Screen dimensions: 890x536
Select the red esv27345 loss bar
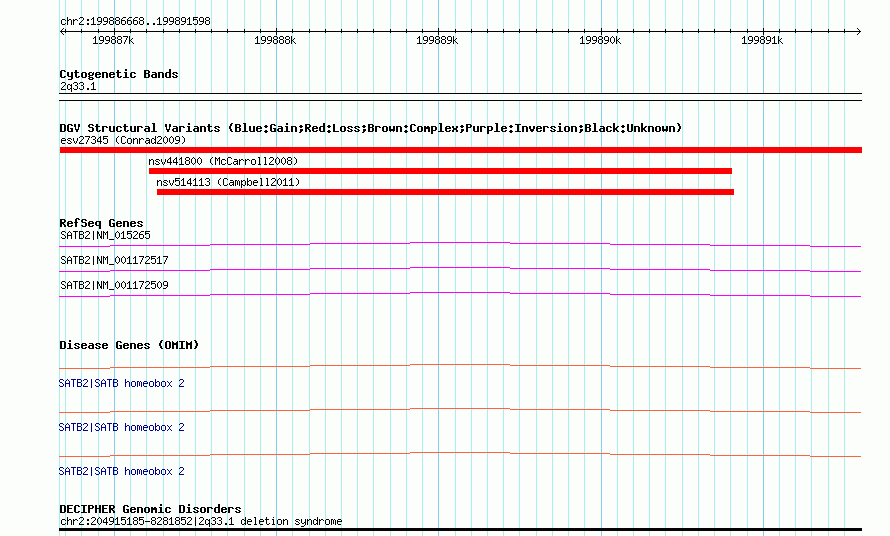(x=461, y=150)
